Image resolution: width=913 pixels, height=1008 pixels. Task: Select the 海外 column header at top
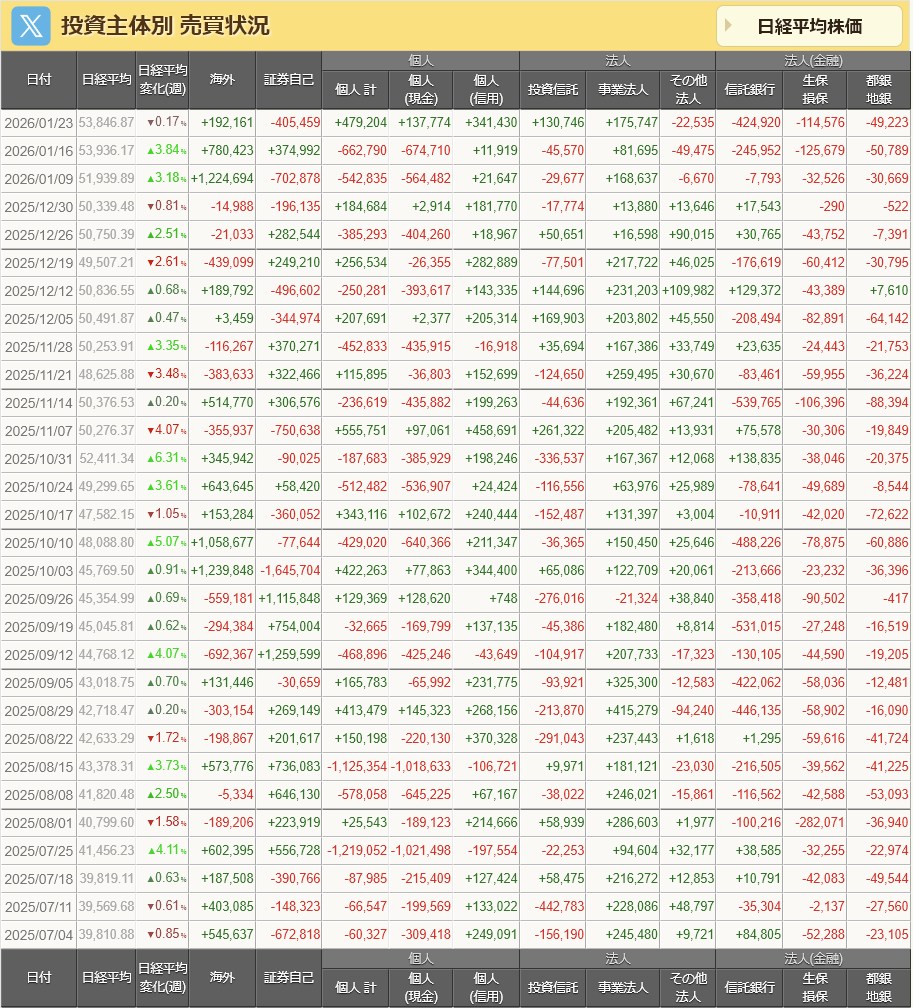(222, 80)
